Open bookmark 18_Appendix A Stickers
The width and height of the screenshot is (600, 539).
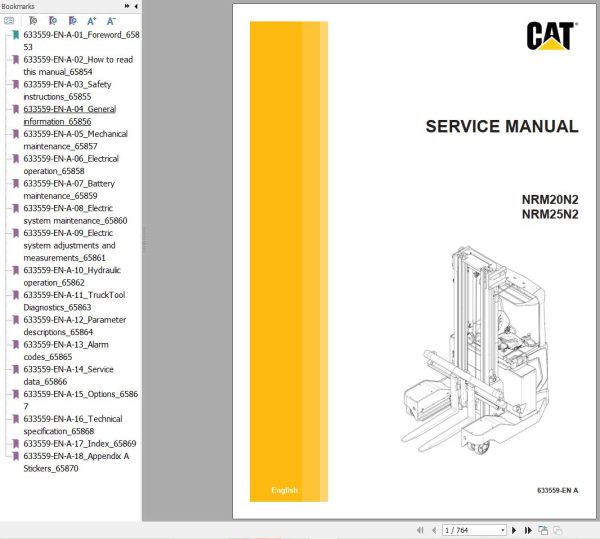coord(76,462)
